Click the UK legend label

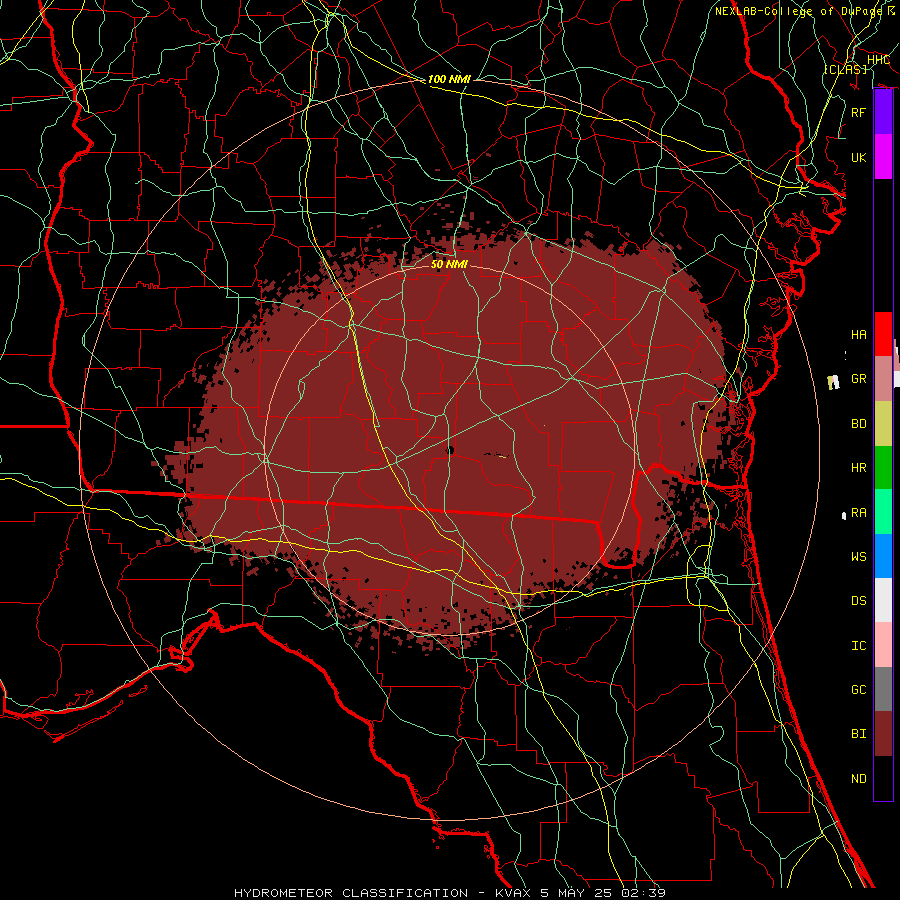[x=858, y=157]
